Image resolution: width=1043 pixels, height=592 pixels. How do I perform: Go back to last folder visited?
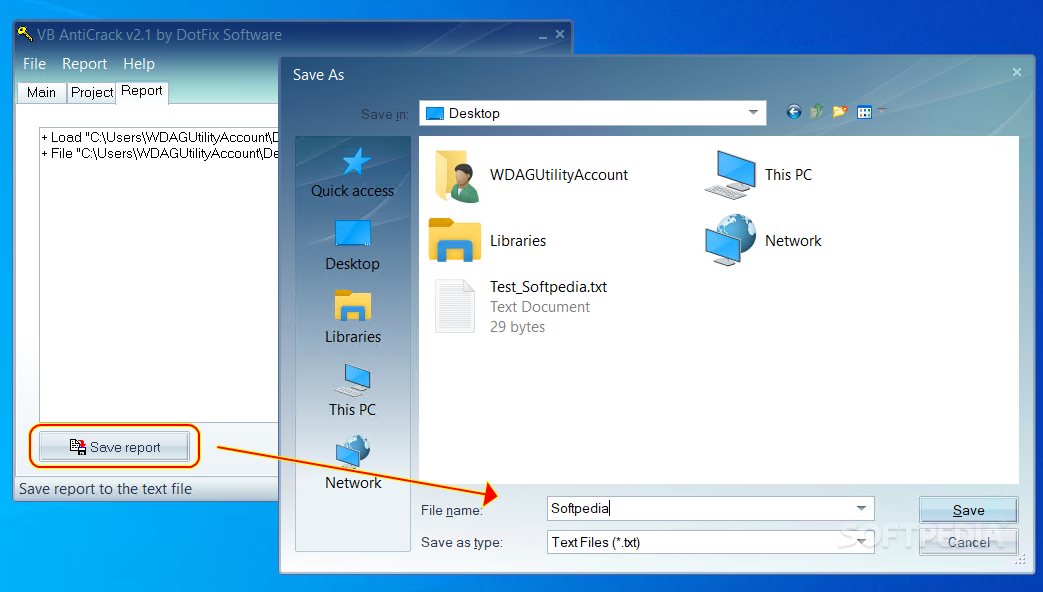[793, 112]
